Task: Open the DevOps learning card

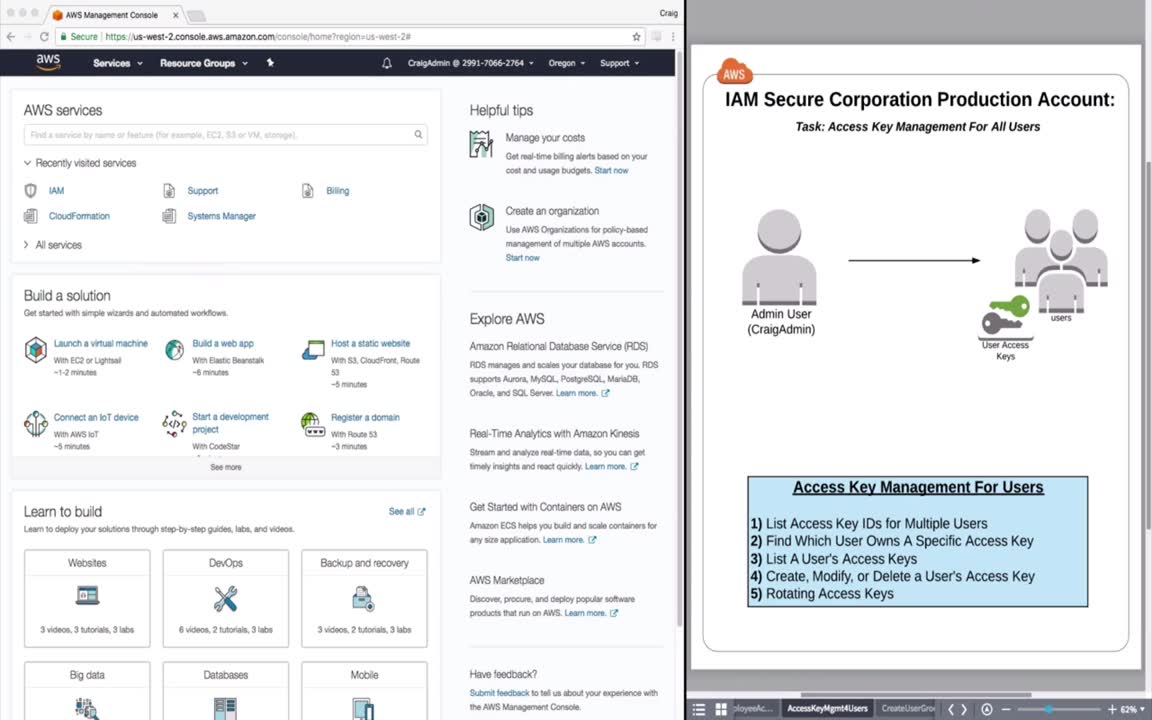Action: pos(226,598)
